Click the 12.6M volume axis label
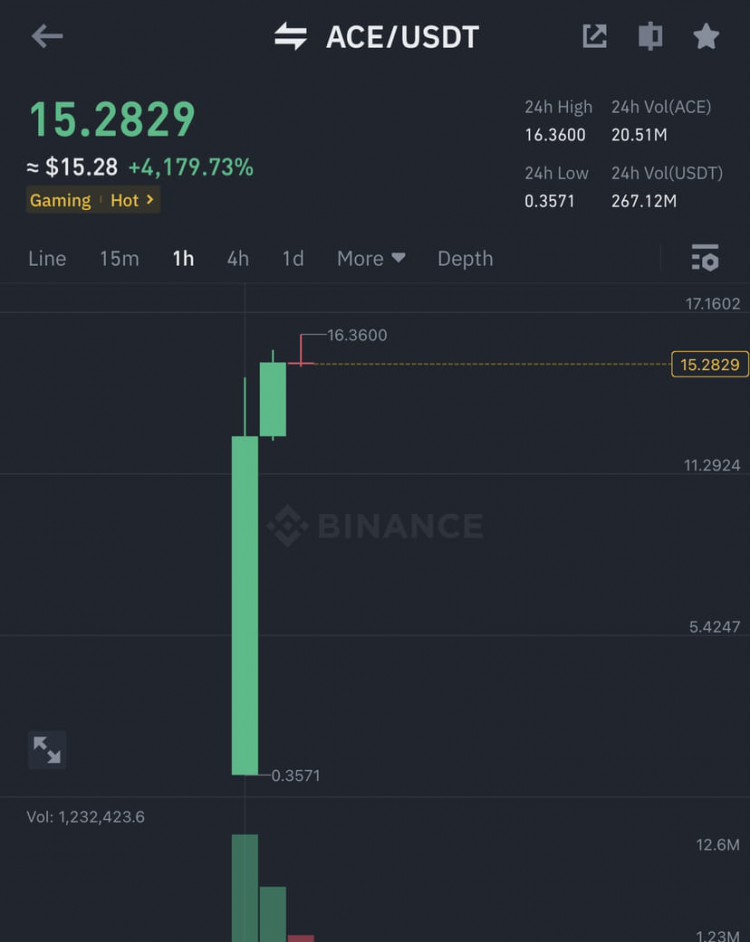Image resolution: width=750 pixels, height=942 pixels. coord(718,845)
